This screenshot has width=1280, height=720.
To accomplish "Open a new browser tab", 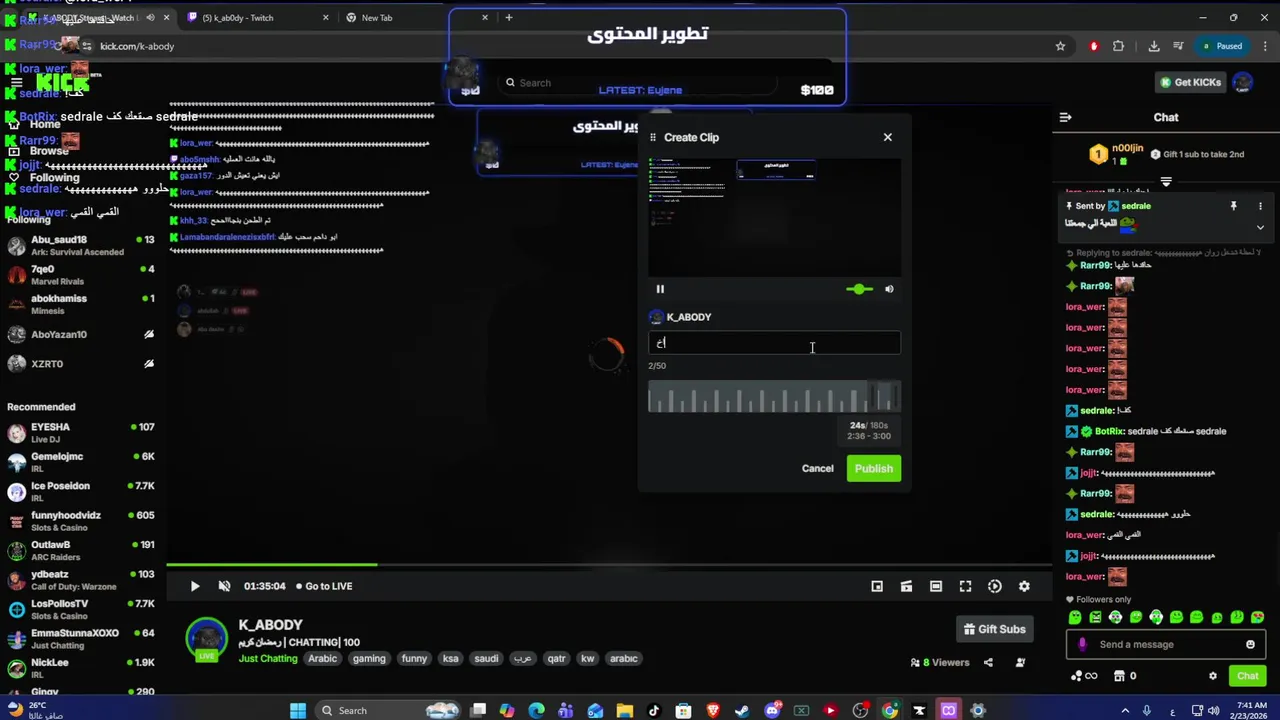I will pyautogui.click(x=508, y=17).
